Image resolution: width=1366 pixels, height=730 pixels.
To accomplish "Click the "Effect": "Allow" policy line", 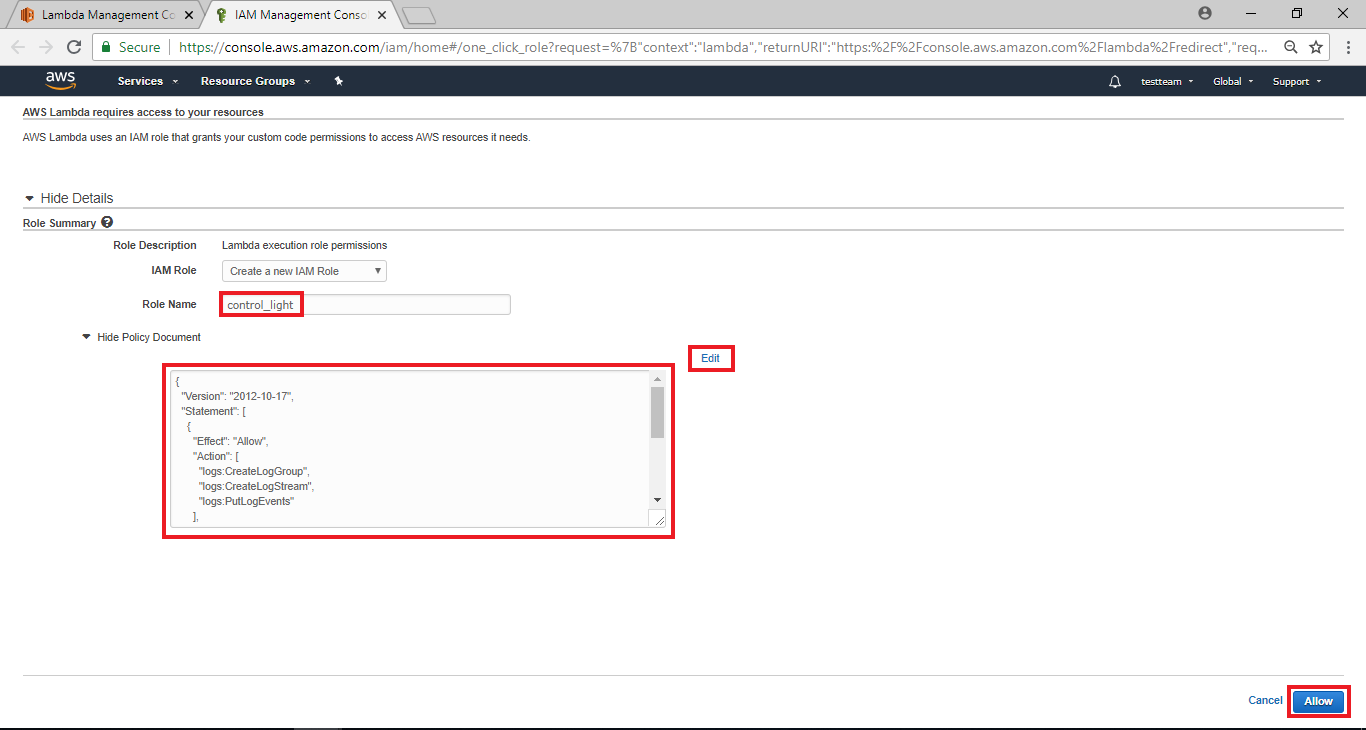I will point(231,441).
